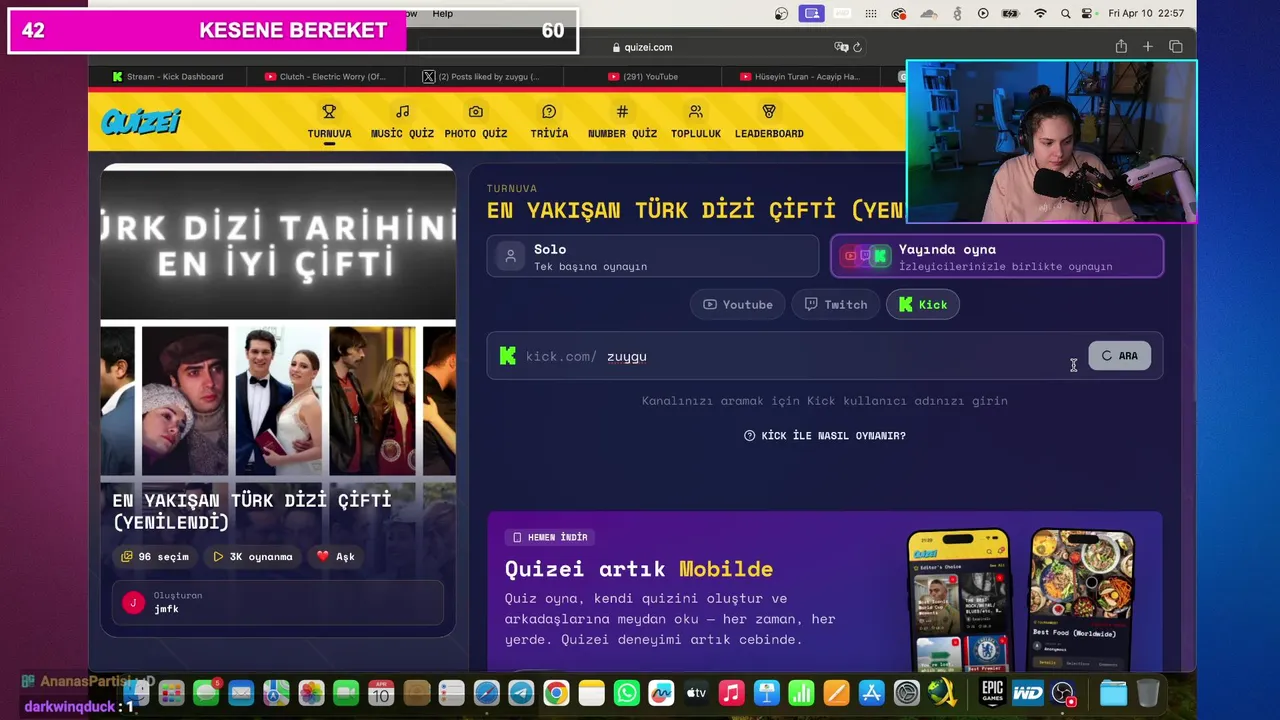Screen dimensions: 1280x720
Task: Open the Photo Quiz tab
Action: pyautogui.click(x=476, y=122)
